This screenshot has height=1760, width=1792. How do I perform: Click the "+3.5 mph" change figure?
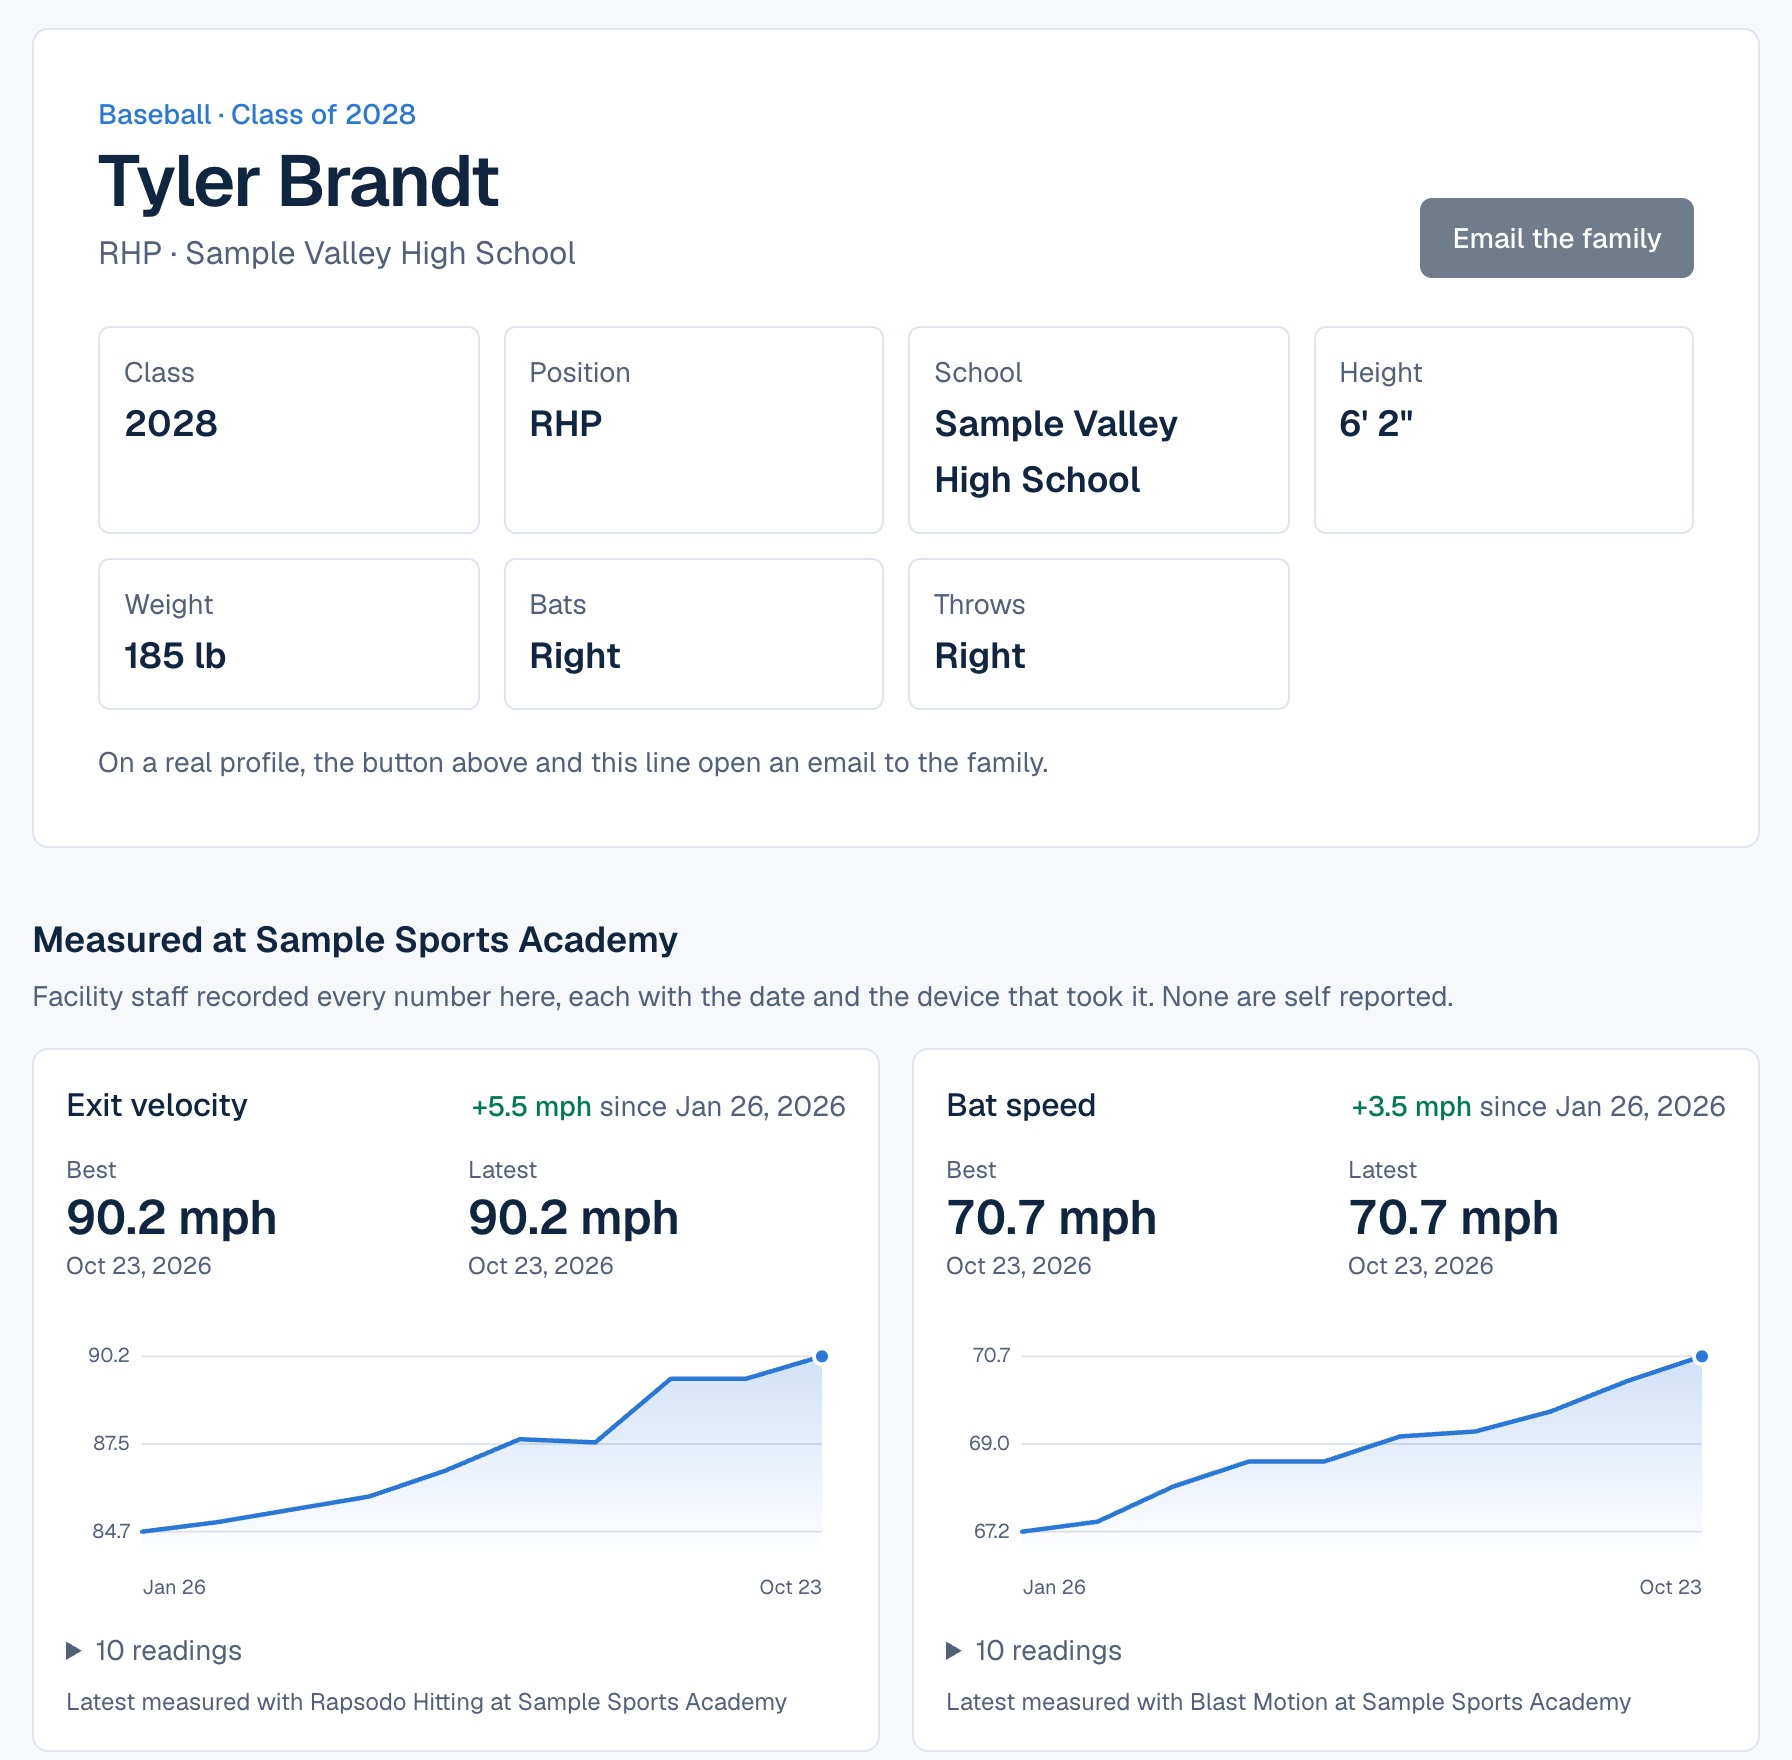[x=1412, y=1107]
